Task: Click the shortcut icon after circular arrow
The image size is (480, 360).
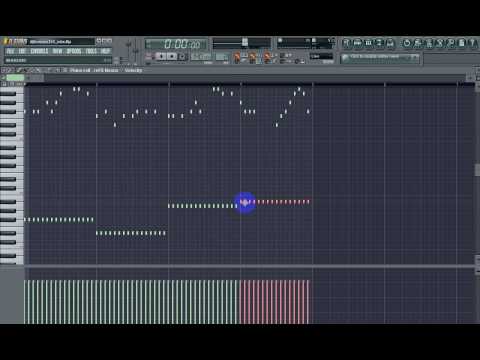Action: tap(418, 43)
